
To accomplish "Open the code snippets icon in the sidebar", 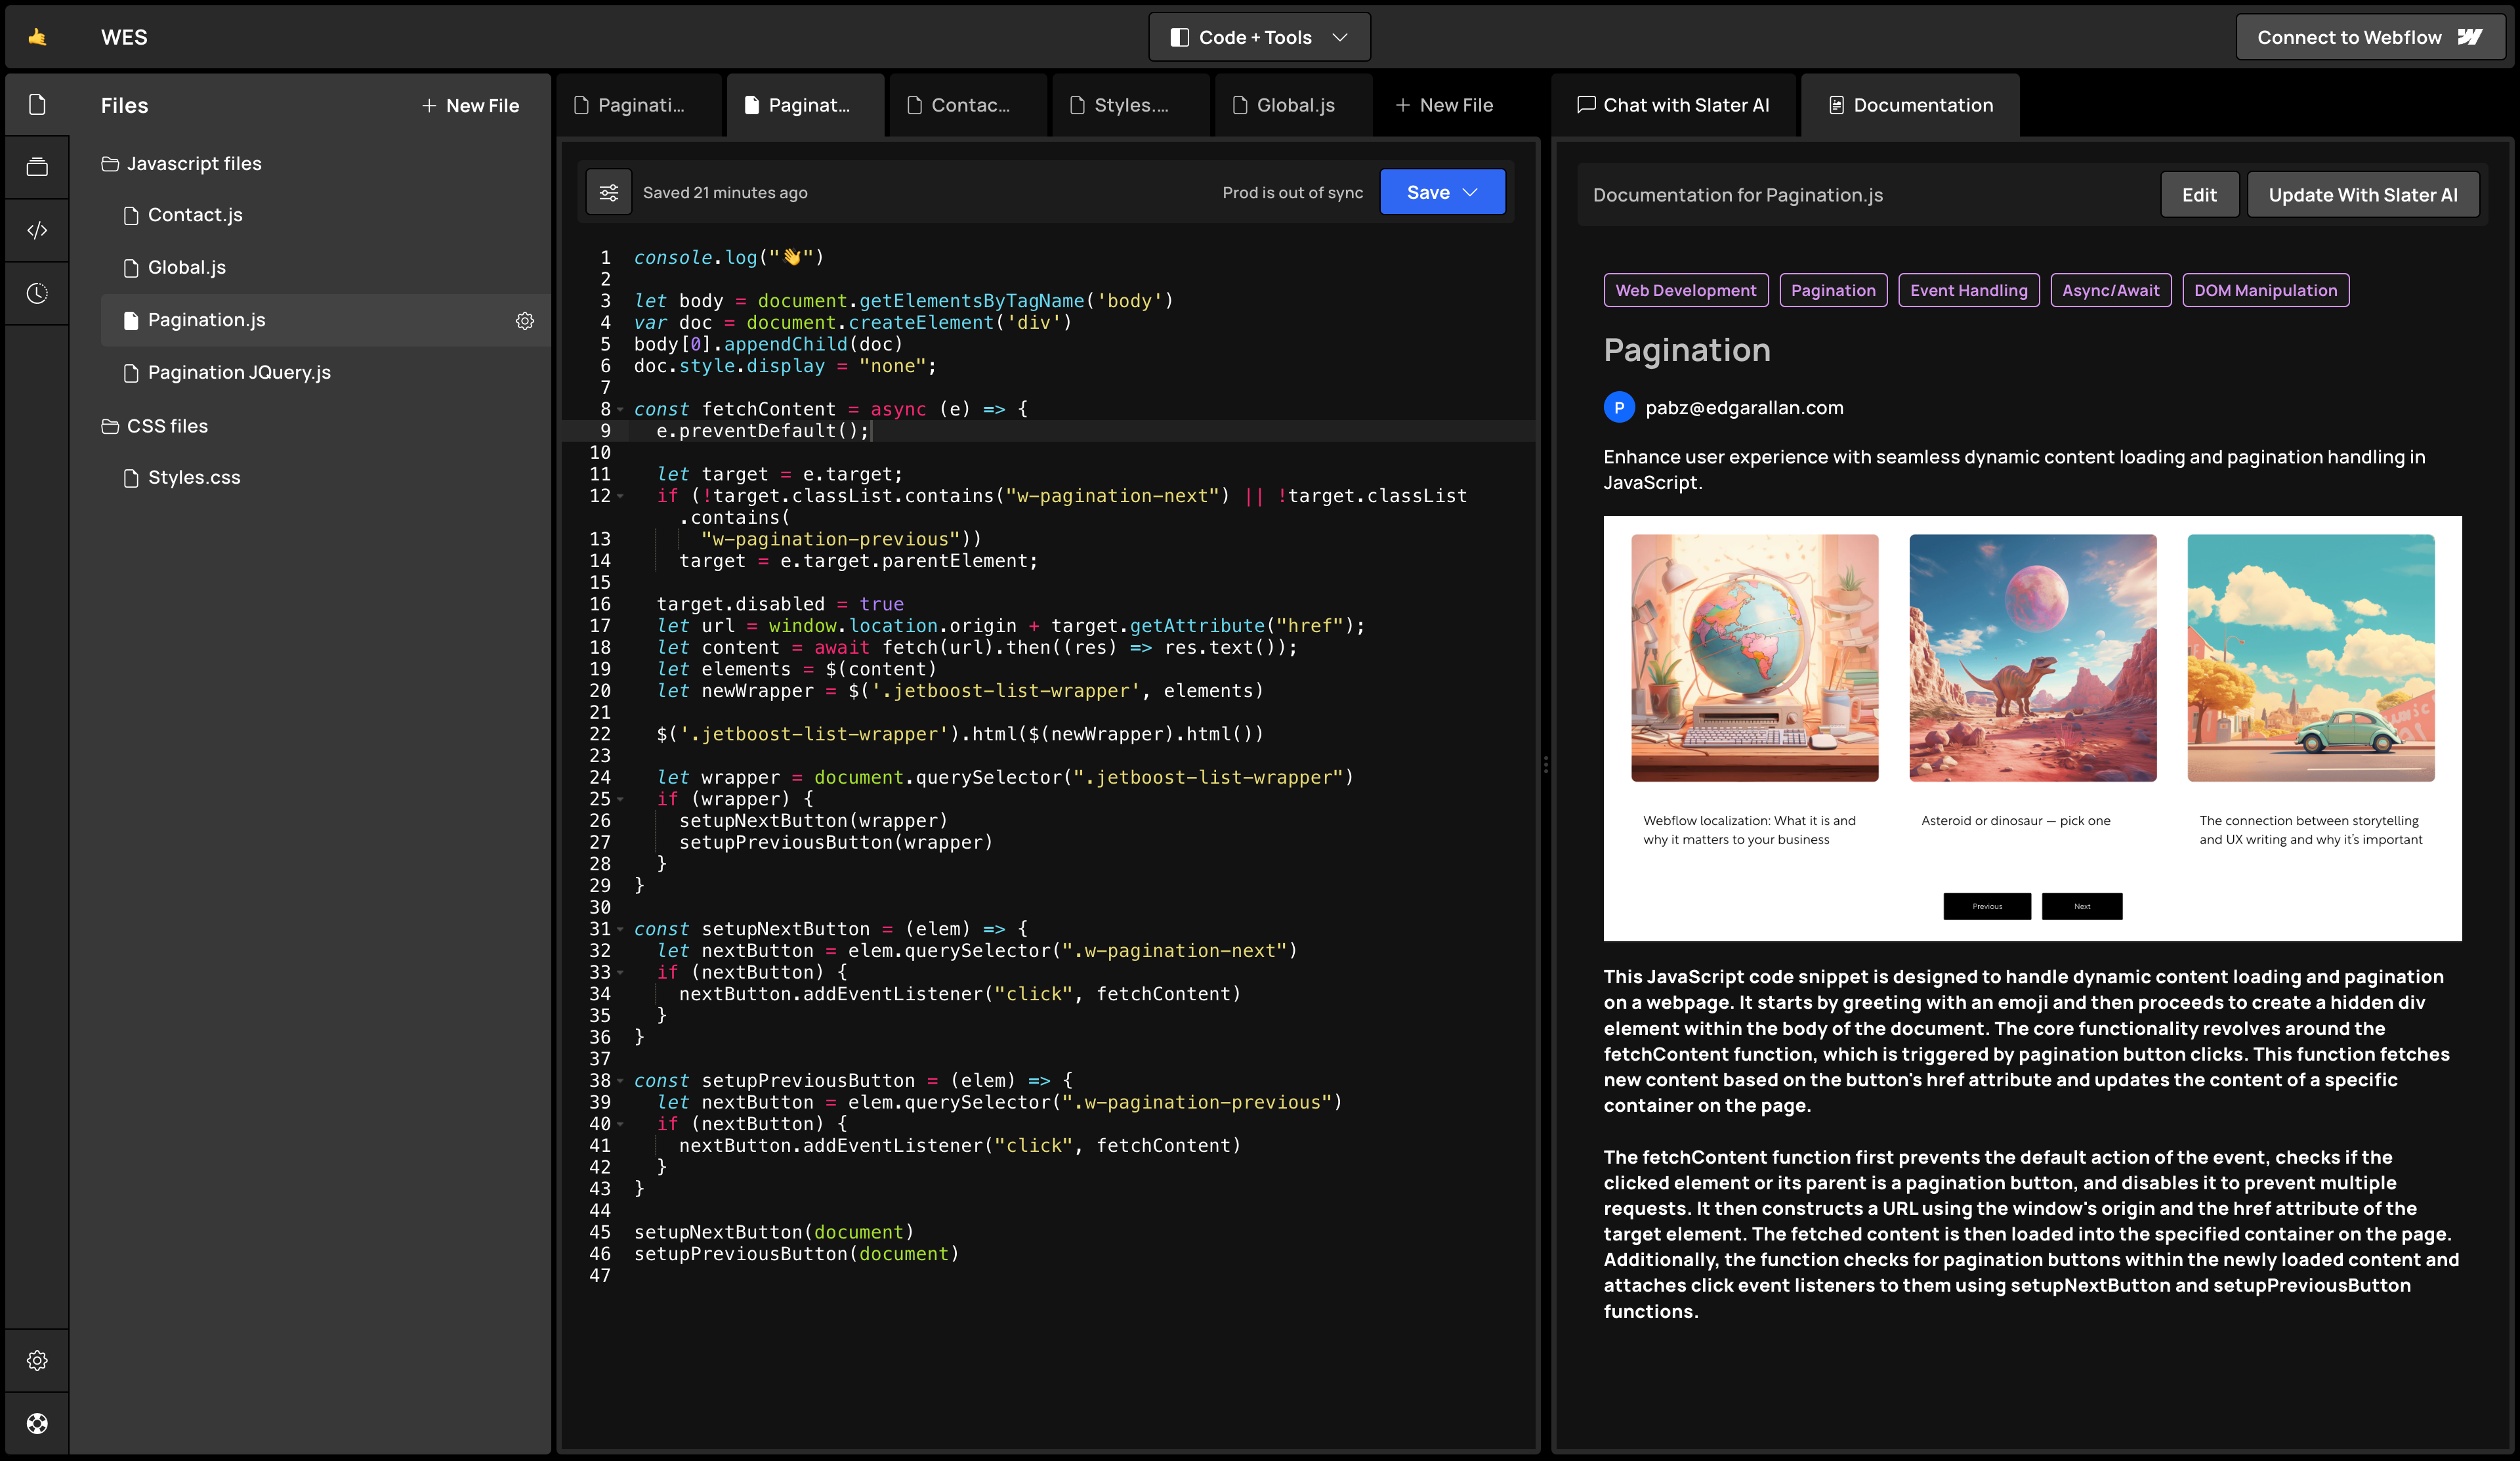I will [x=37, y=229].
